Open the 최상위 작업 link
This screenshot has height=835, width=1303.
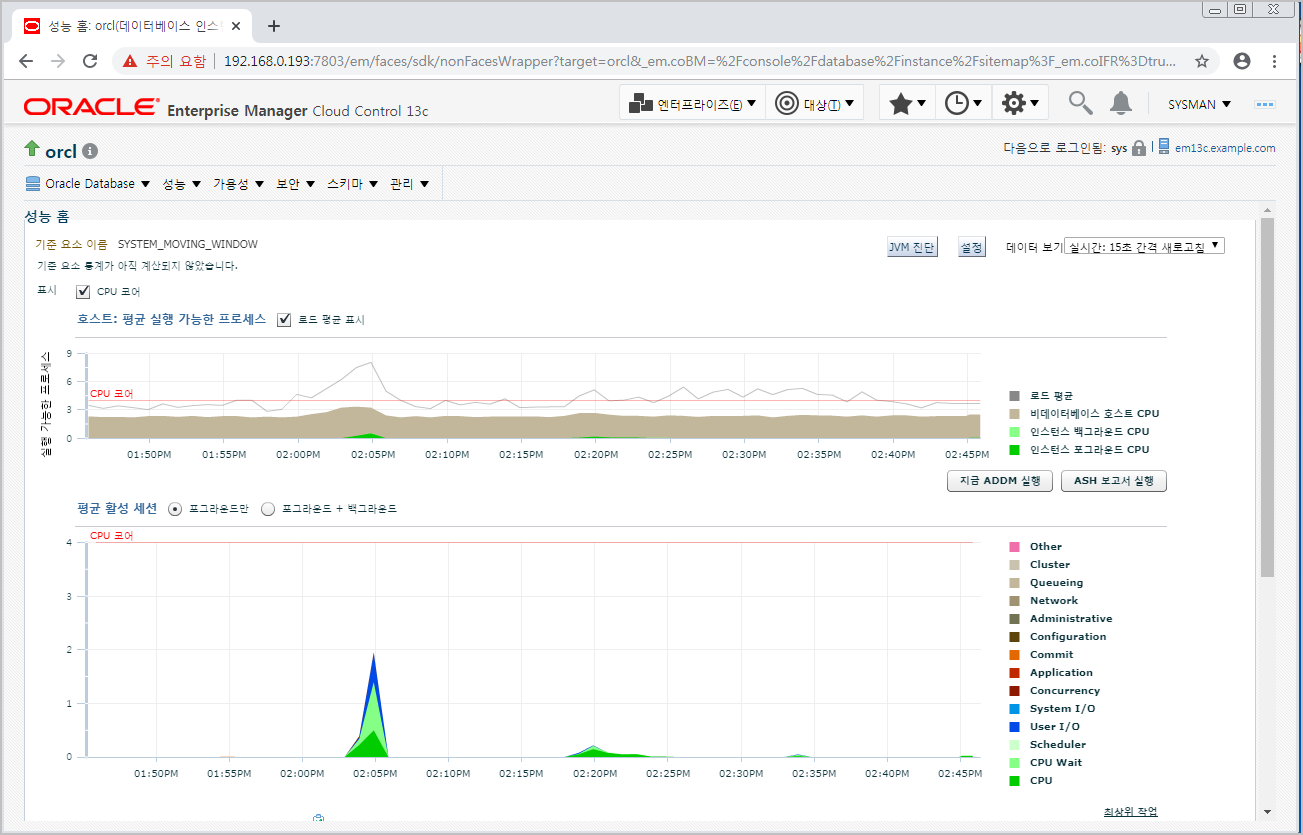tap(1131, 811)
